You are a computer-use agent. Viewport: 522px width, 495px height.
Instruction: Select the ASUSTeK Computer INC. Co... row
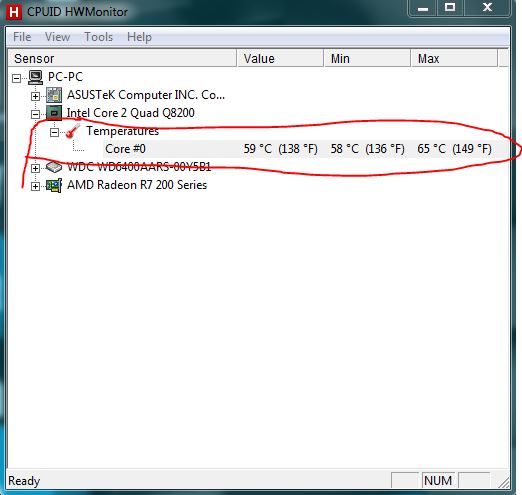point(146,95)
